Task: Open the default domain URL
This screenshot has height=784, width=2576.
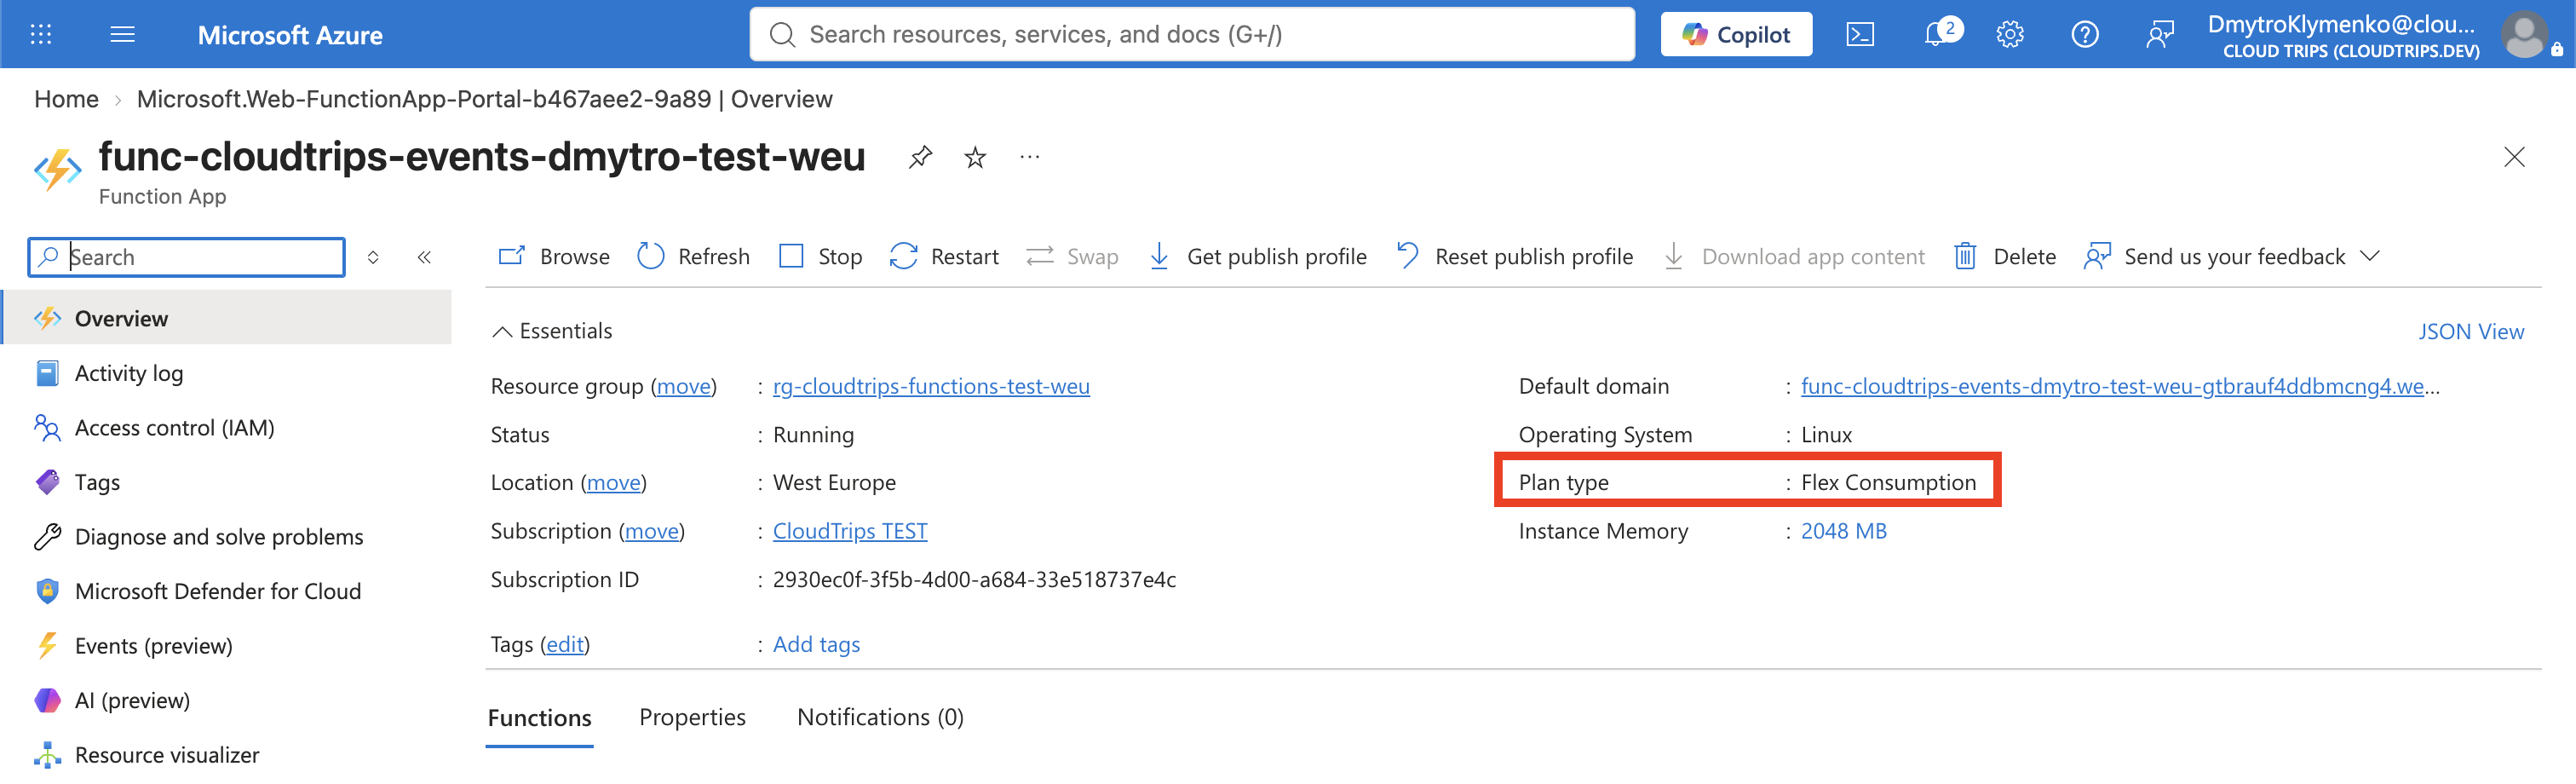Action: pos(2120,386)
